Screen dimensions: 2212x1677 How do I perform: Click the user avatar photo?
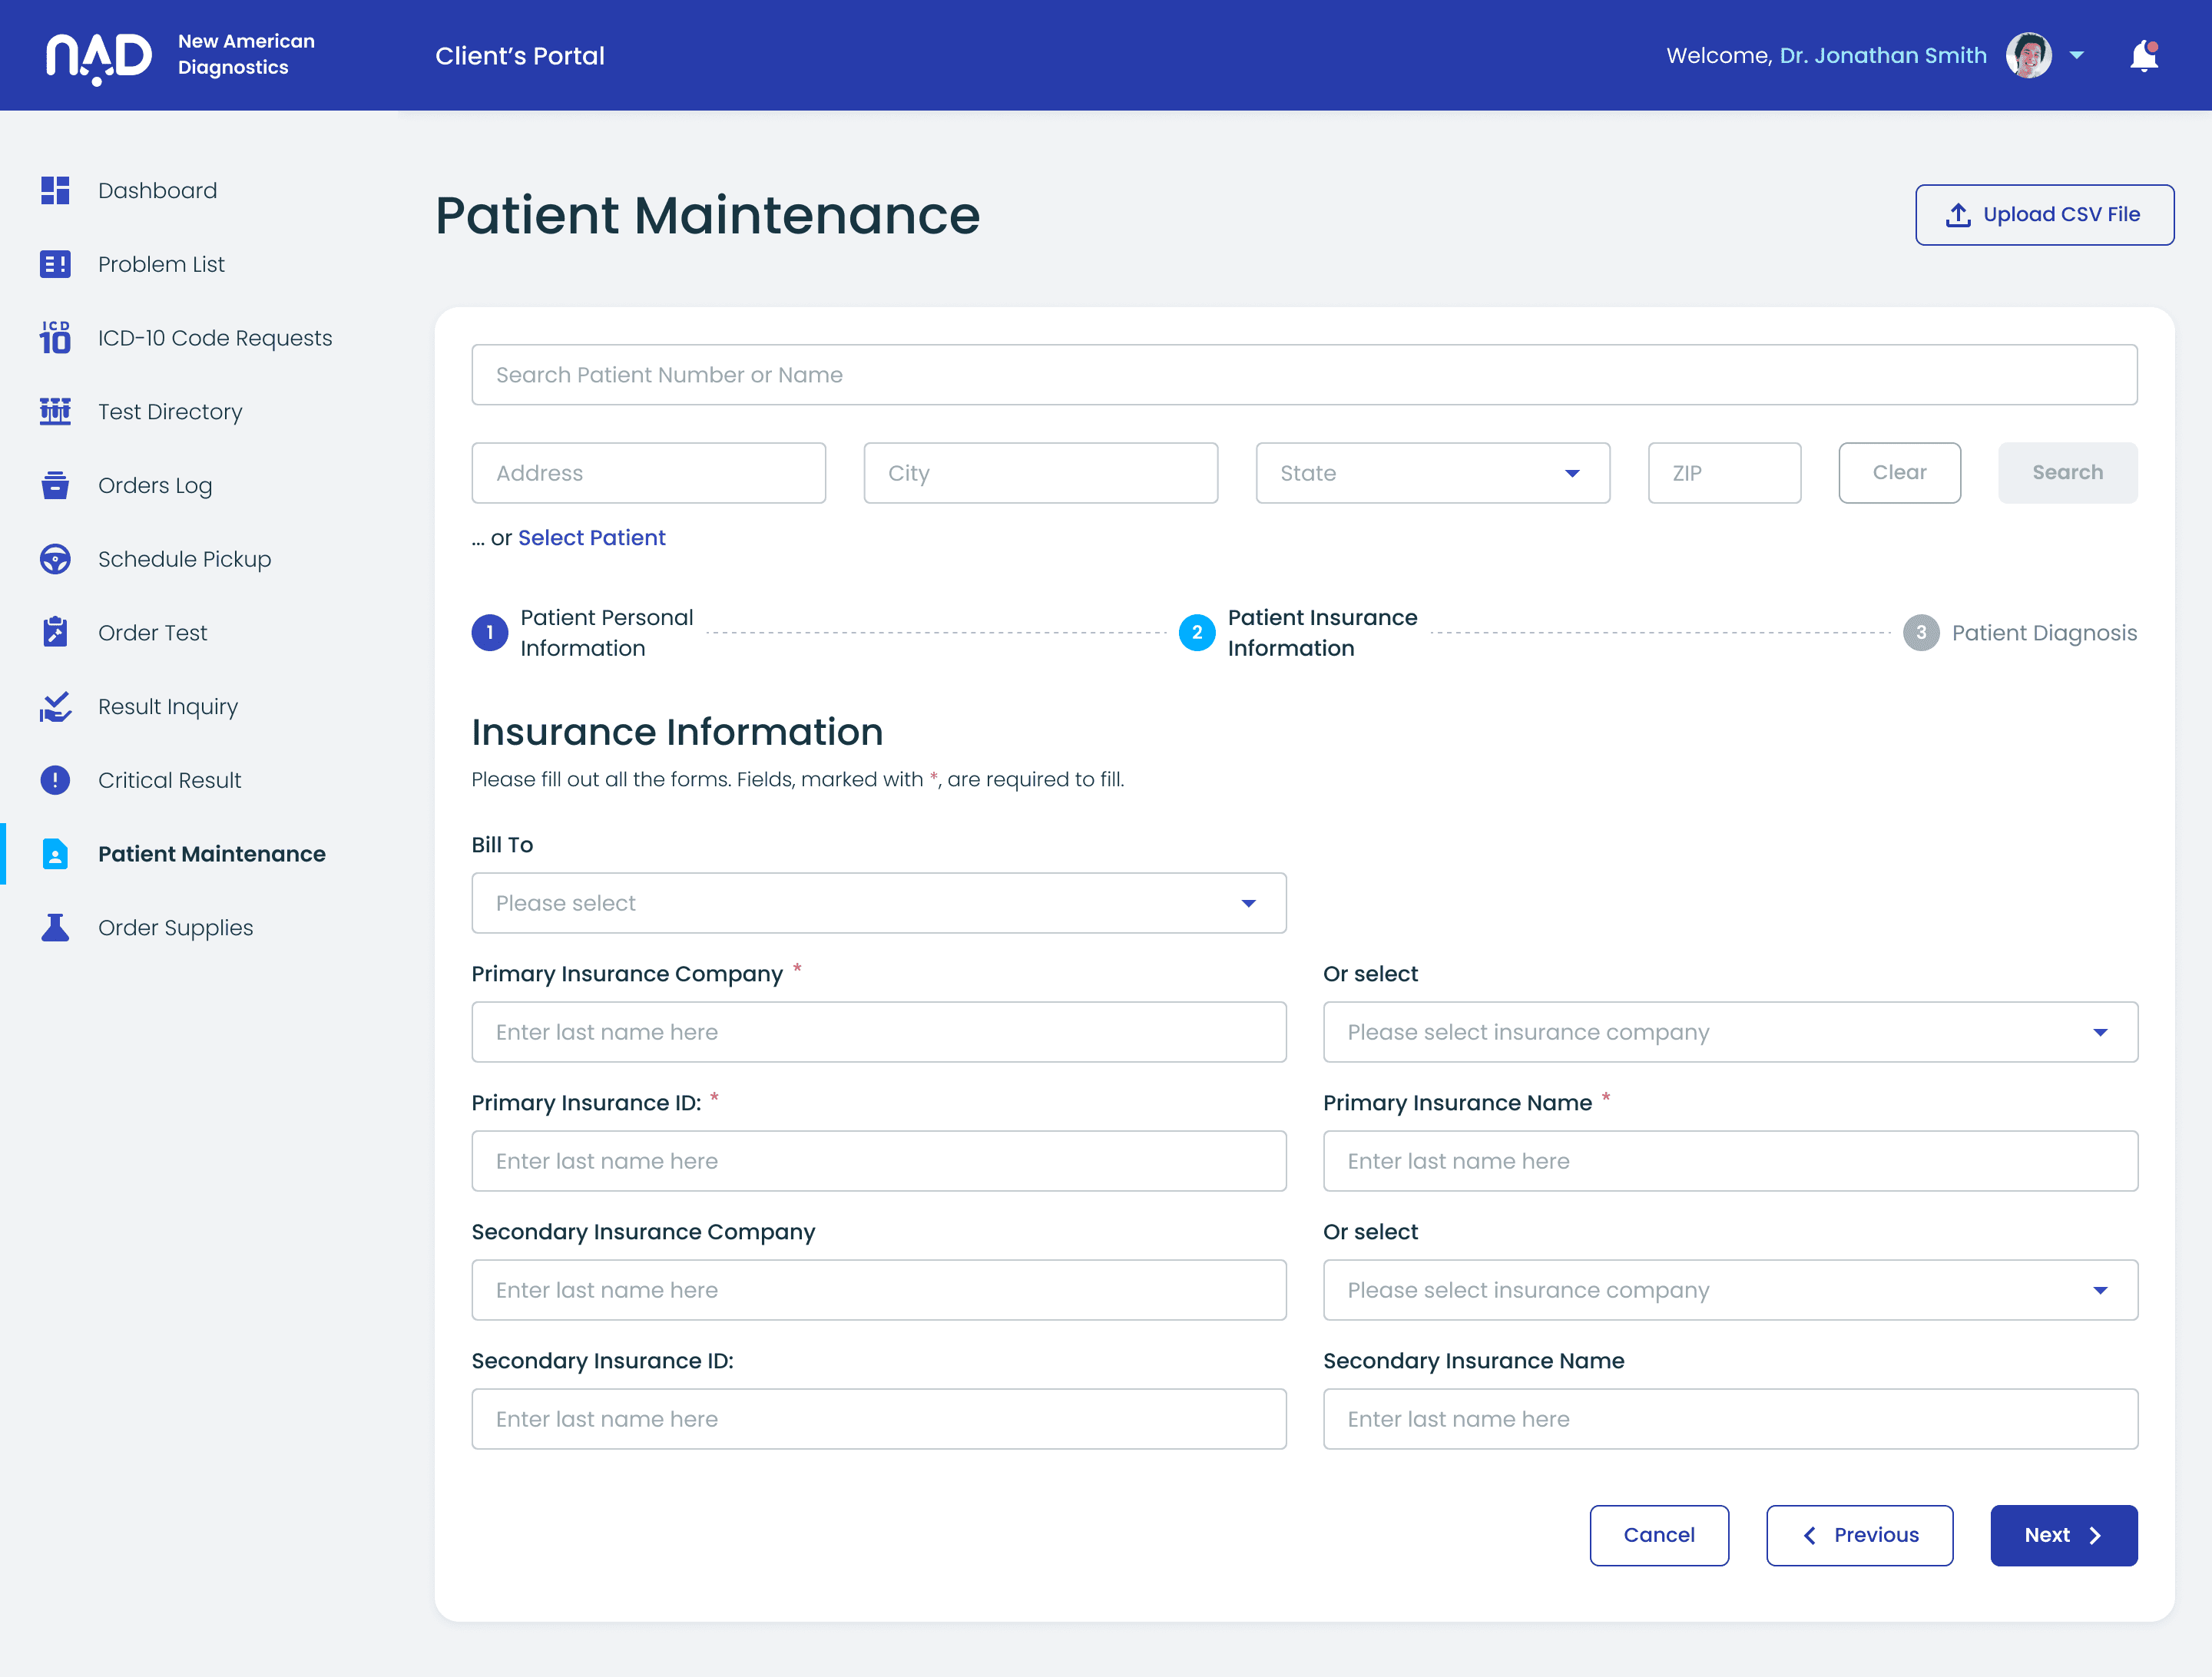click(2029, 55)
